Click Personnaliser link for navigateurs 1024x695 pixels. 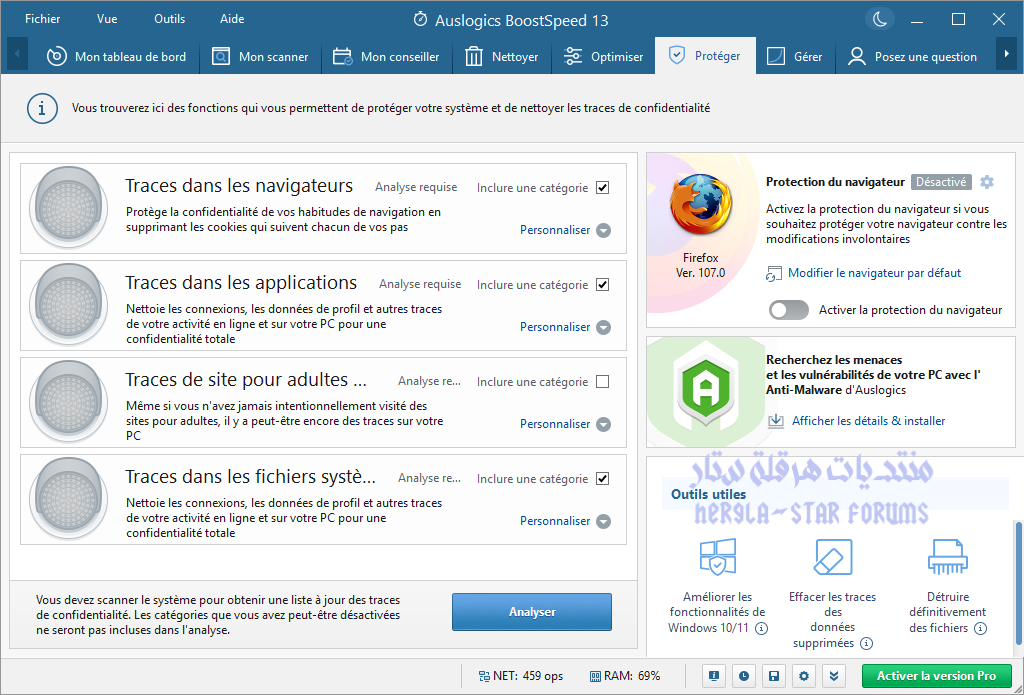point(554,230)
